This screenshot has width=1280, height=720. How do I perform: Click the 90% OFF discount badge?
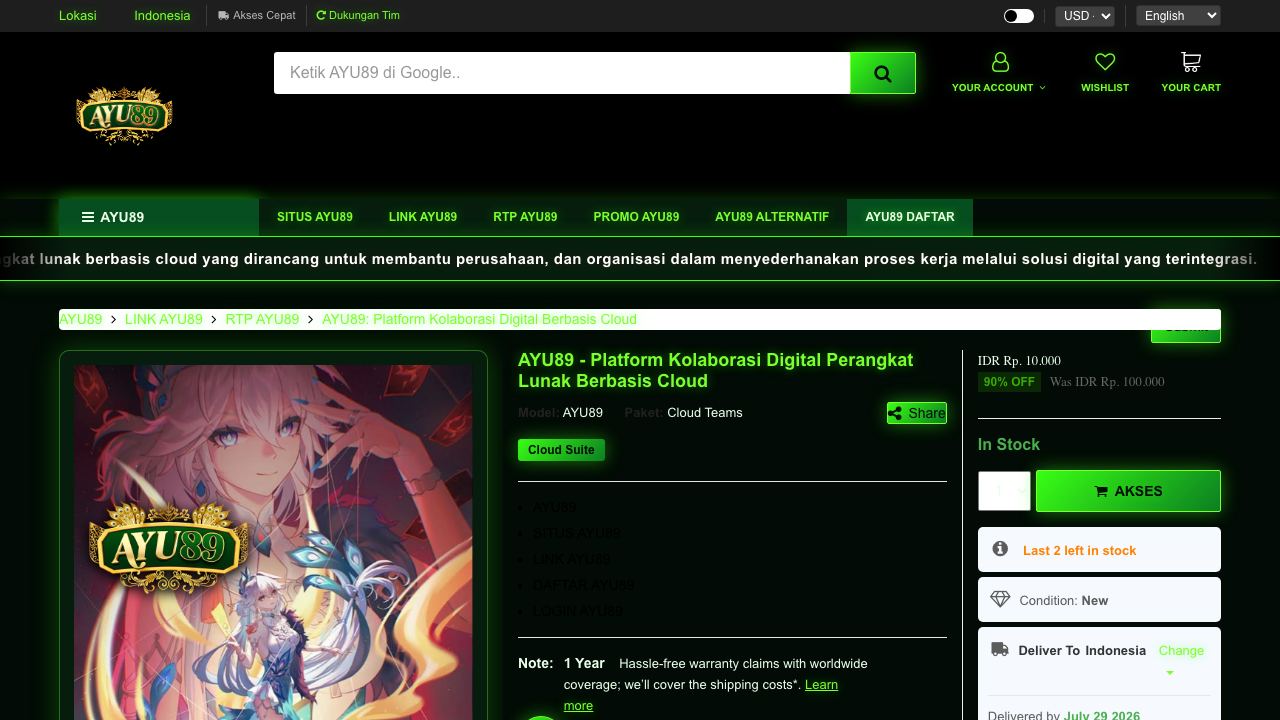[x=1009, y=382]
